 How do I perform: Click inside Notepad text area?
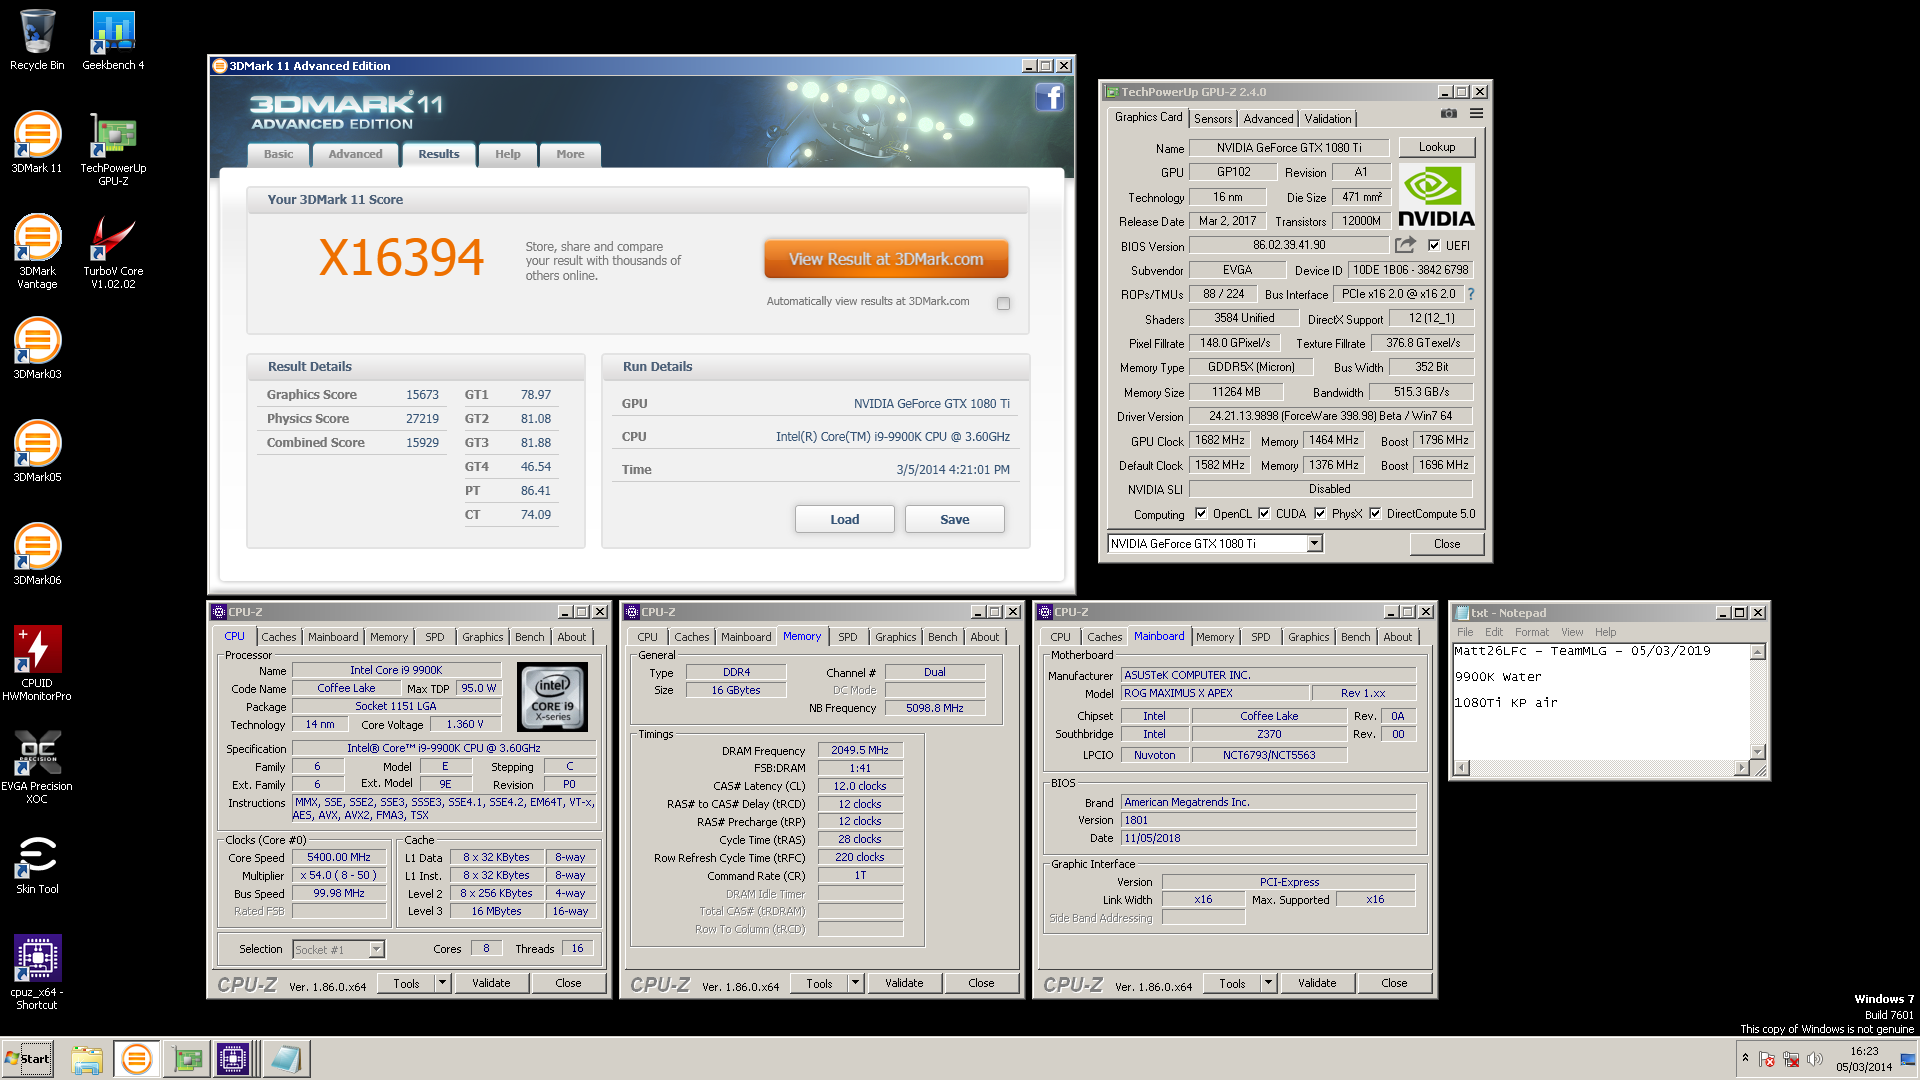(x=1601, y=701)
